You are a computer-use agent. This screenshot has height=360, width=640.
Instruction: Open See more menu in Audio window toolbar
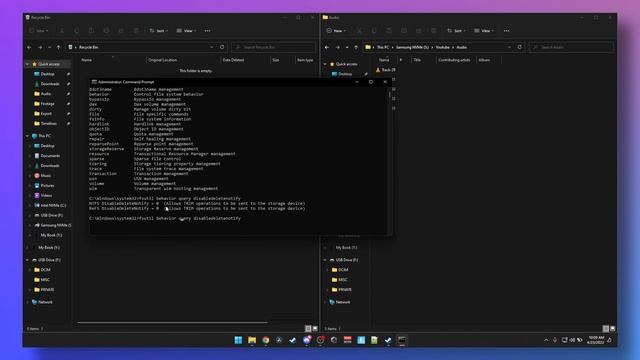coord(507,31)
